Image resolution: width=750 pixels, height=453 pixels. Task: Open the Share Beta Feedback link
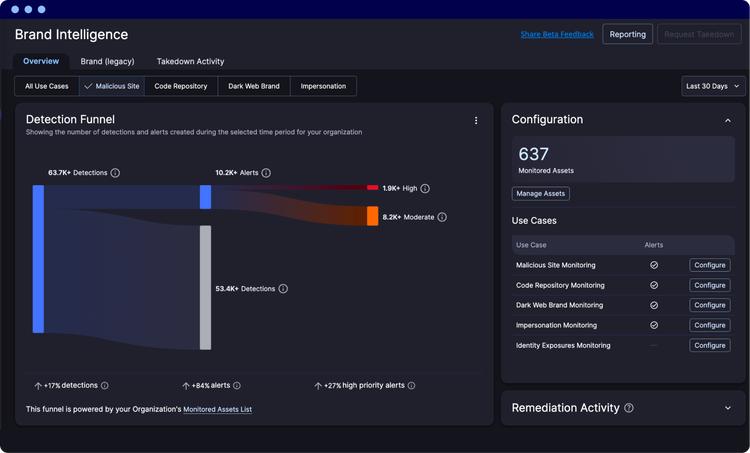[557, 34]
